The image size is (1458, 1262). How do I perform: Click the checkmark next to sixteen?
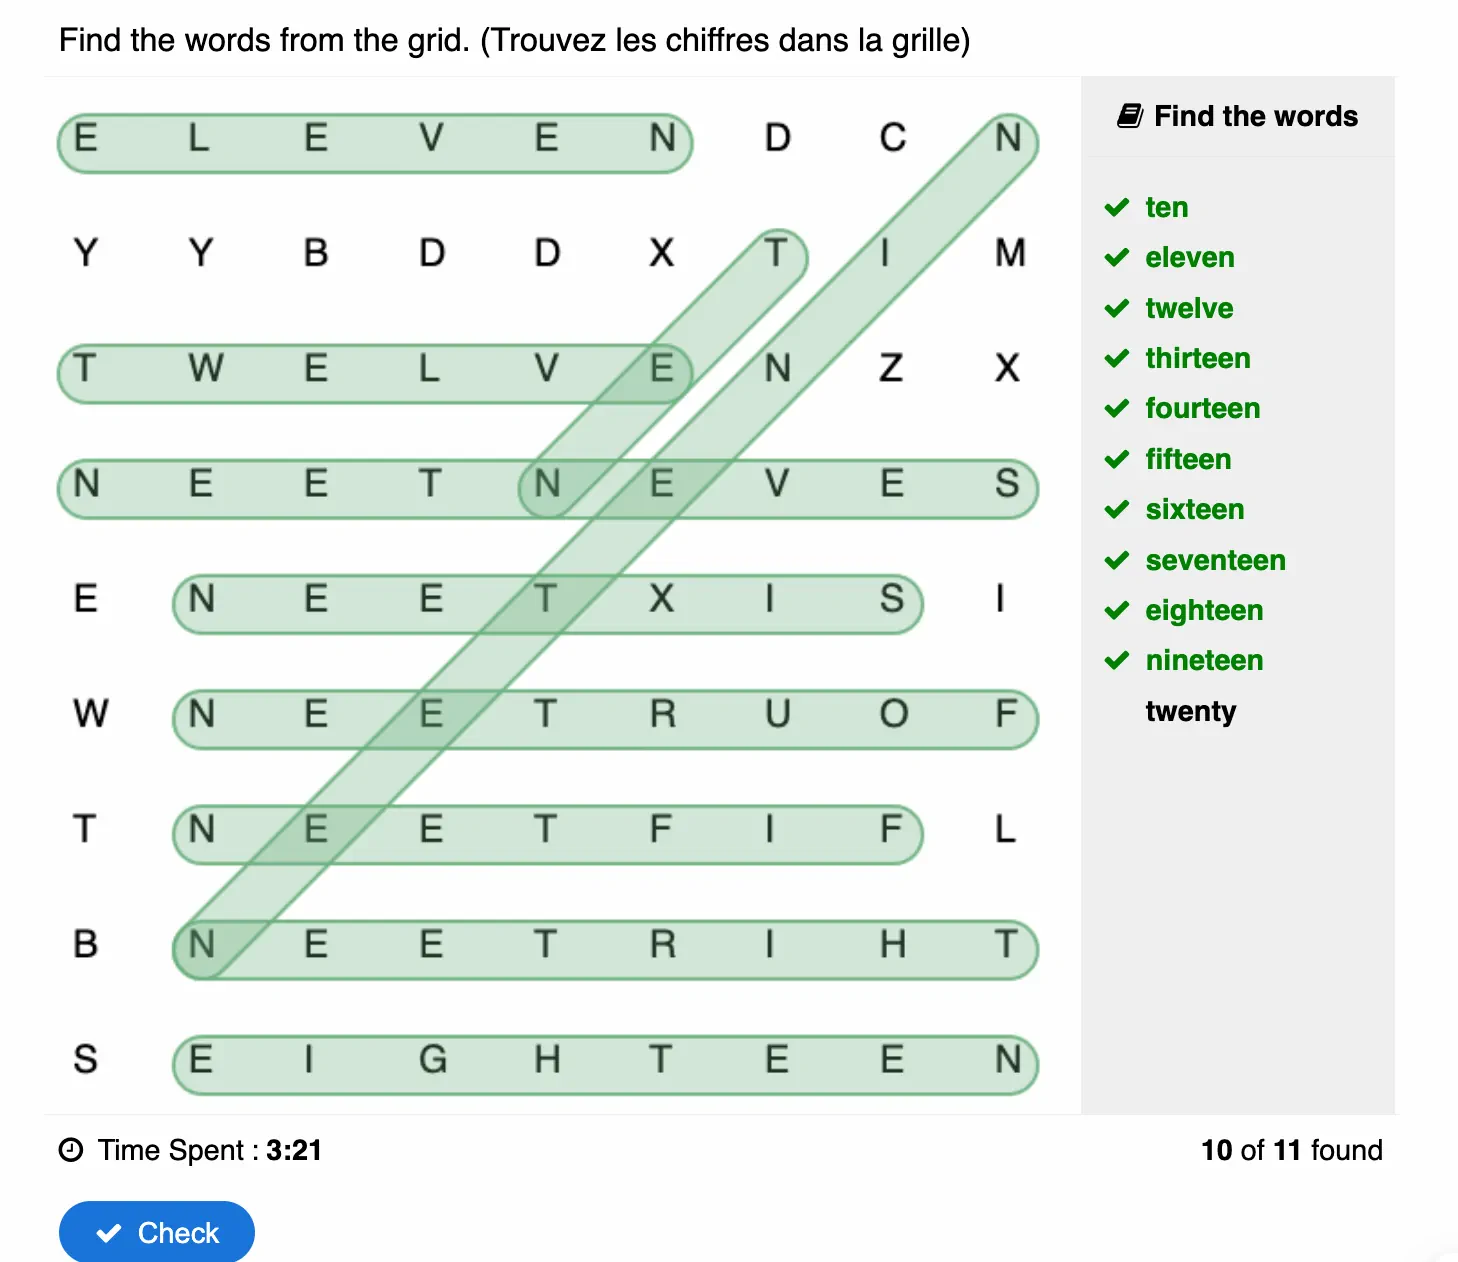point(1117,510)
